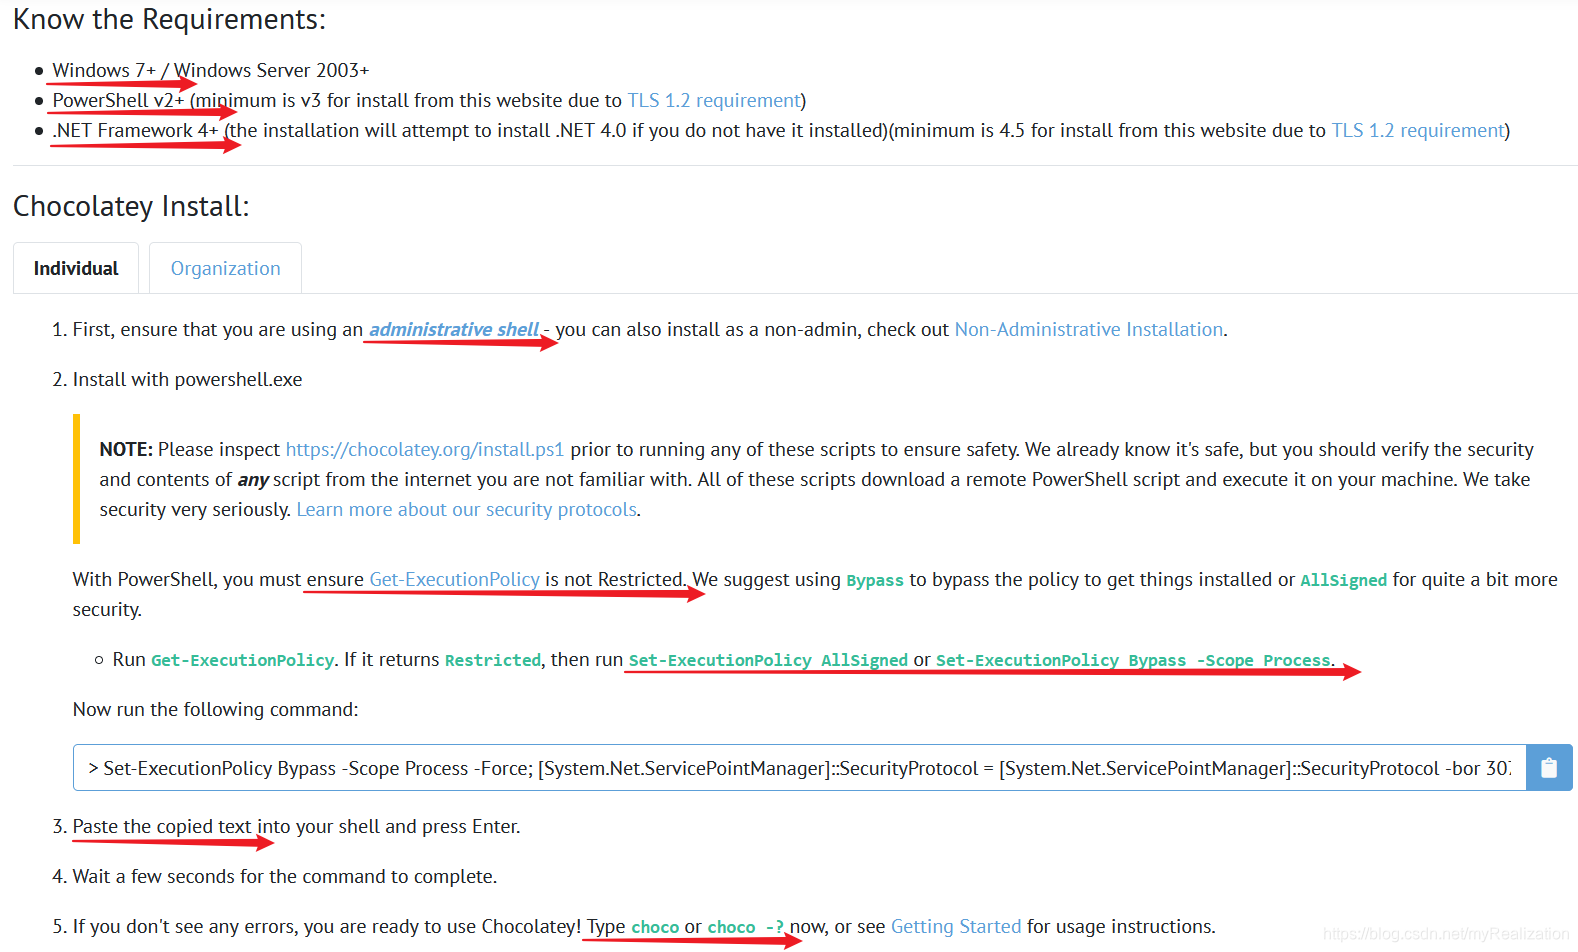Screen dimensions: 1578x952
Task: Click Now run the following command text
Action: (x=215, y=709)
